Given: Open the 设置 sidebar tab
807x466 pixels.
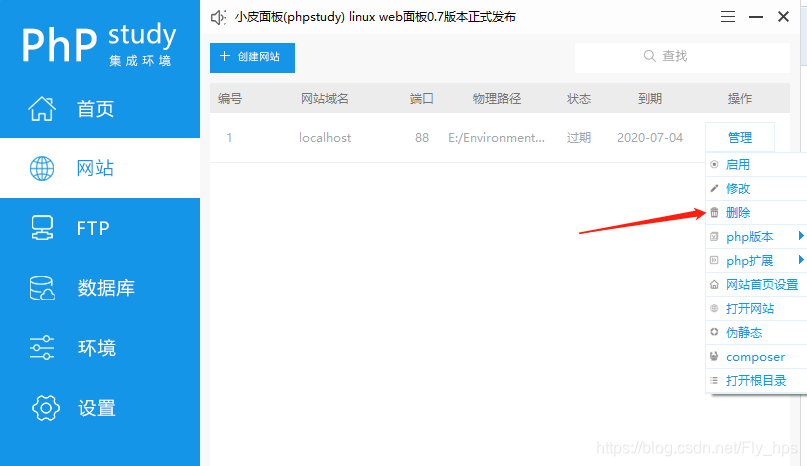Looking at the screenshot, I should [100, 408].
